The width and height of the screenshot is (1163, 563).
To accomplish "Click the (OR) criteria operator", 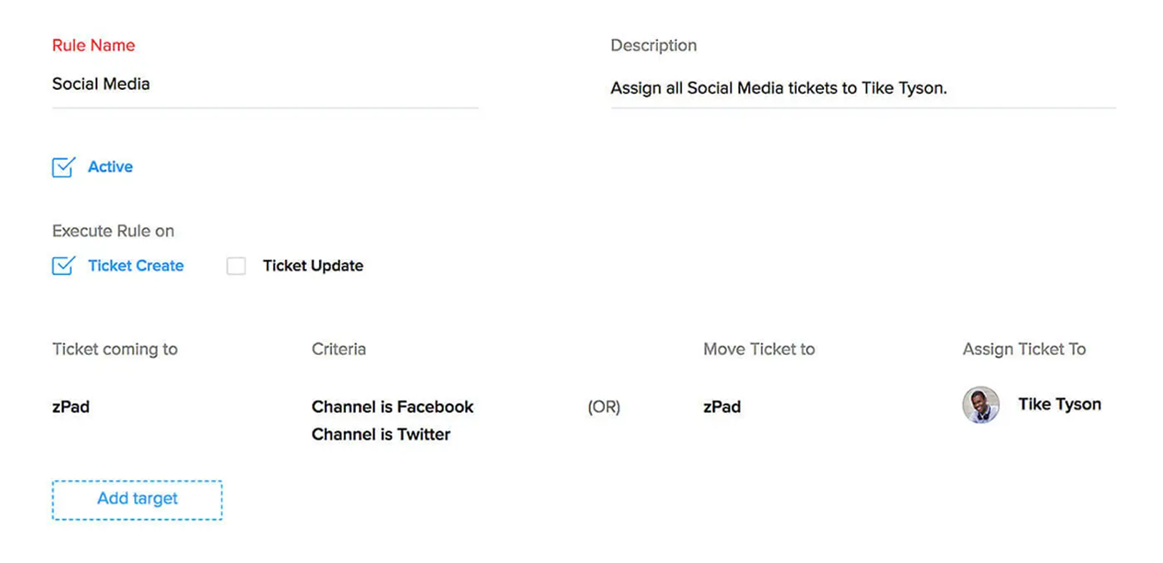I will pos(604,407).
